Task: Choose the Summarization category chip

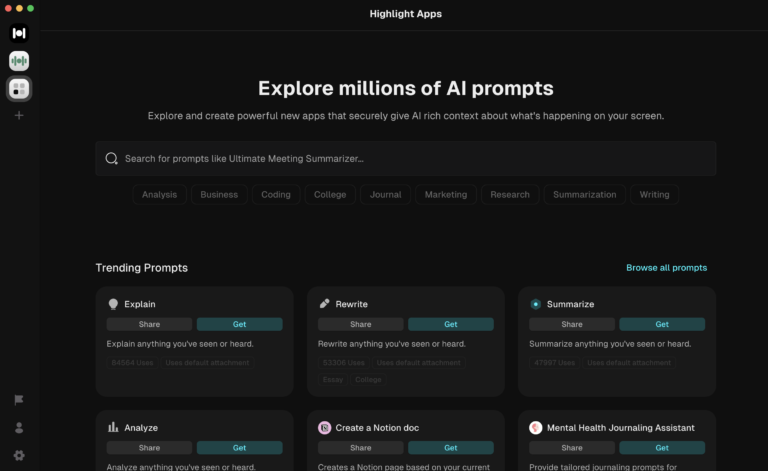Action: [x=584, y=195]
